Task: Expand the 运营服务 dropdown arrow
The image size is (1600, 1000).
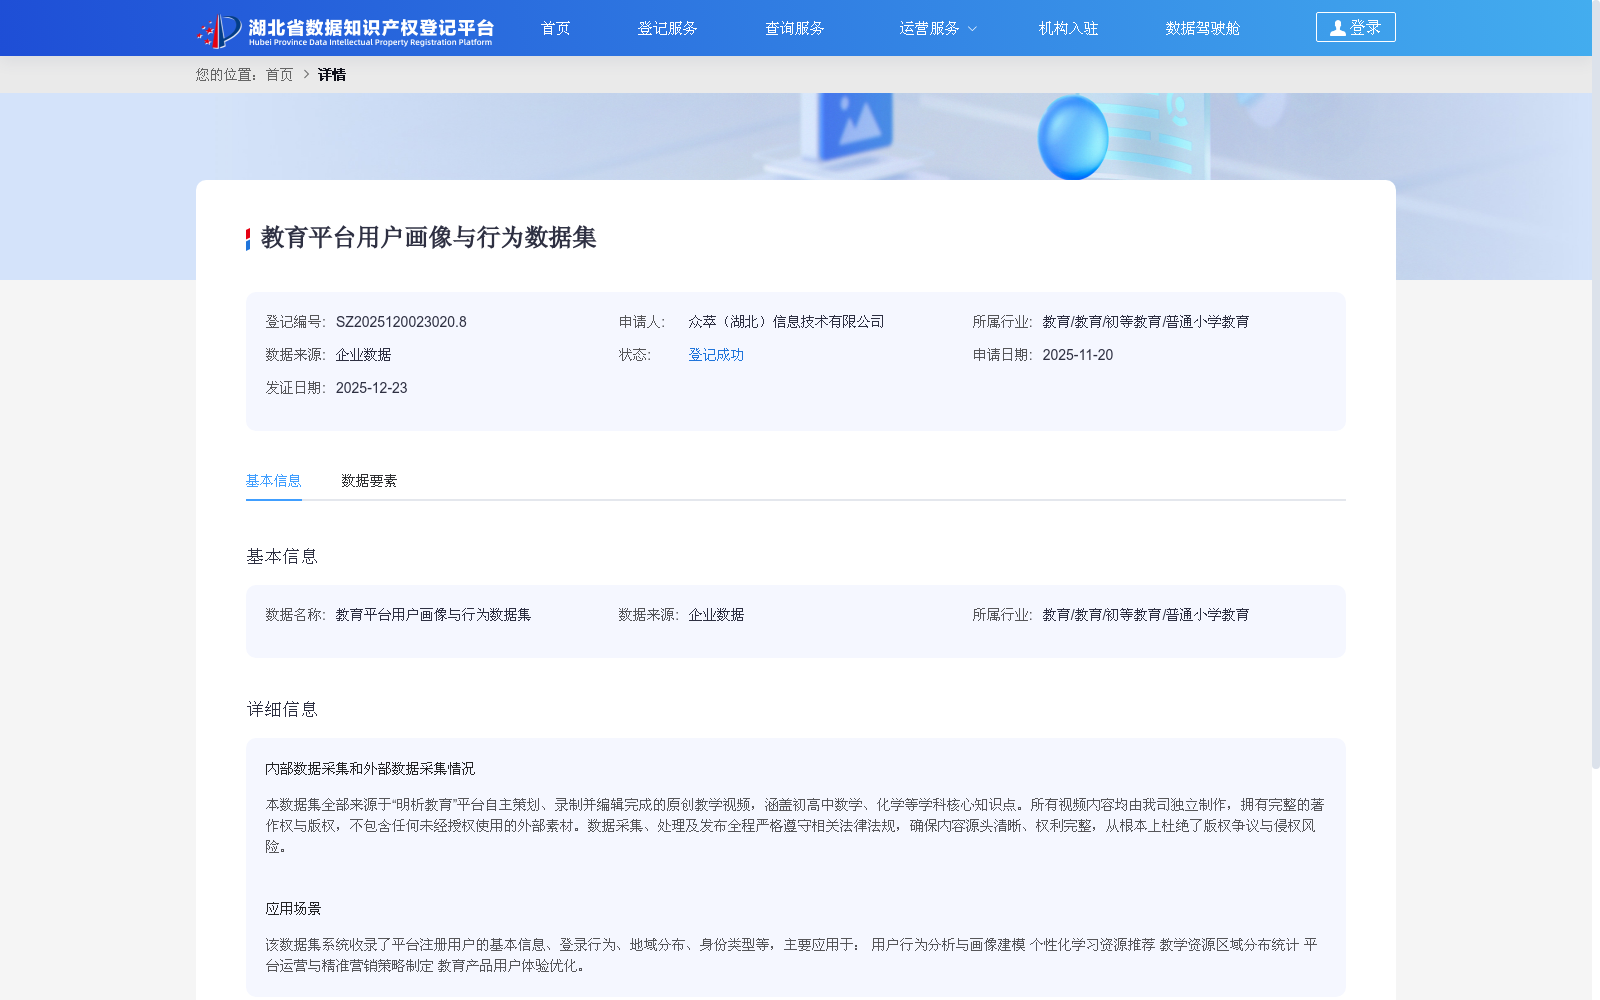Action: [x=972, y=29]
